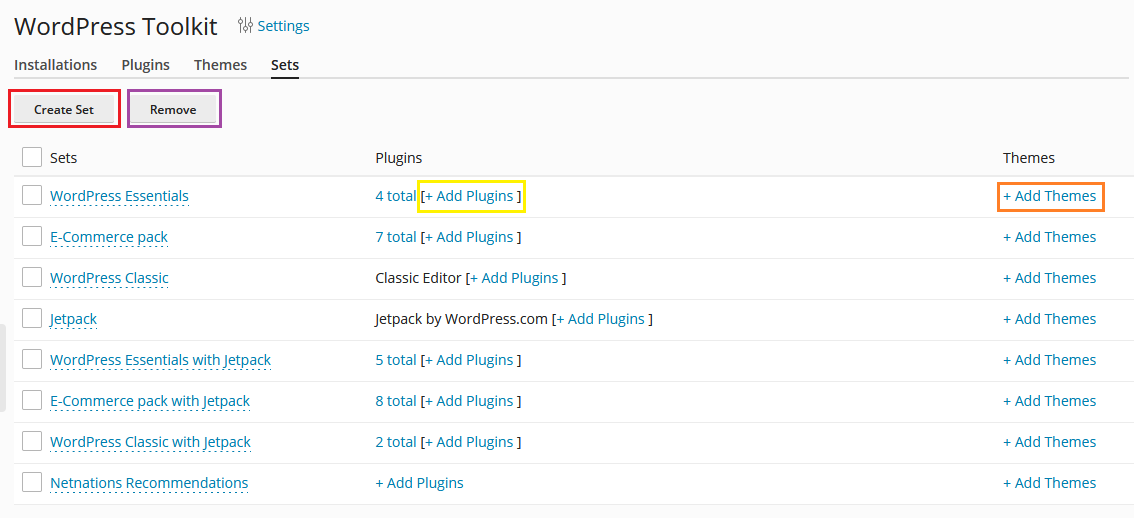Toggle the select-all checkbox in the Sets header
The height and width of the screenshot is (518, 1134).
(32, 157)
